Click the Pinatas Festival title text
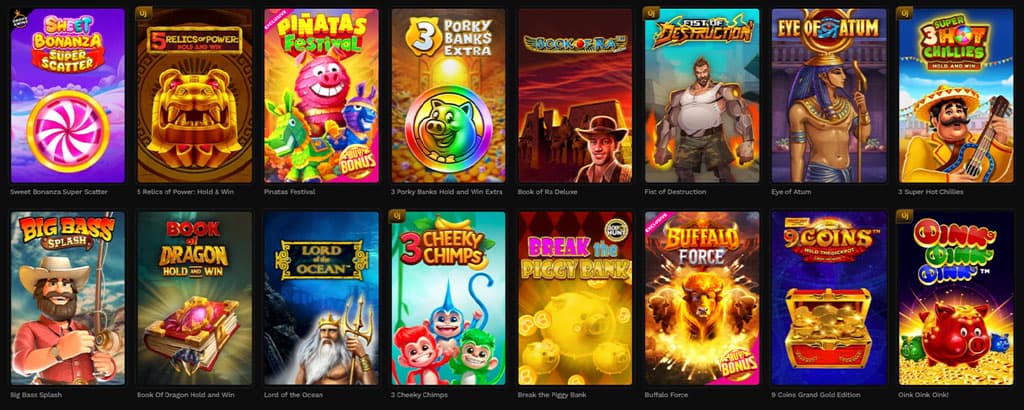The image size is (1024, 410). pos(290,192)
